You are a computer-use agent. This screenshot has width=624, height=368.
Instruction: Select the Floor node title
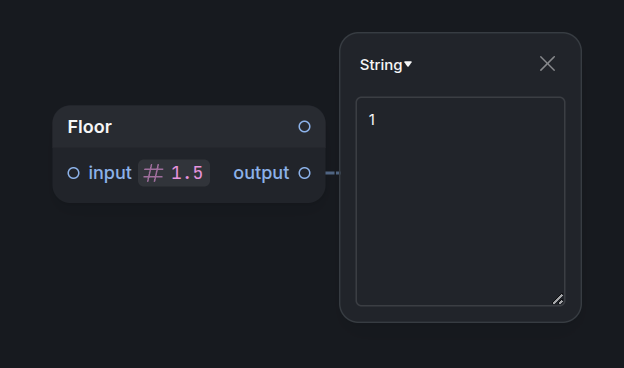click(x=90, y=127)
